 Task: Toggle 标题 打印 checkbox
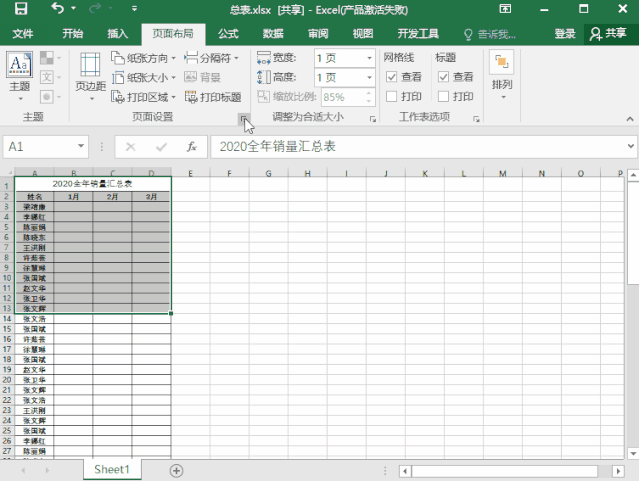click(x=443, y=97)
